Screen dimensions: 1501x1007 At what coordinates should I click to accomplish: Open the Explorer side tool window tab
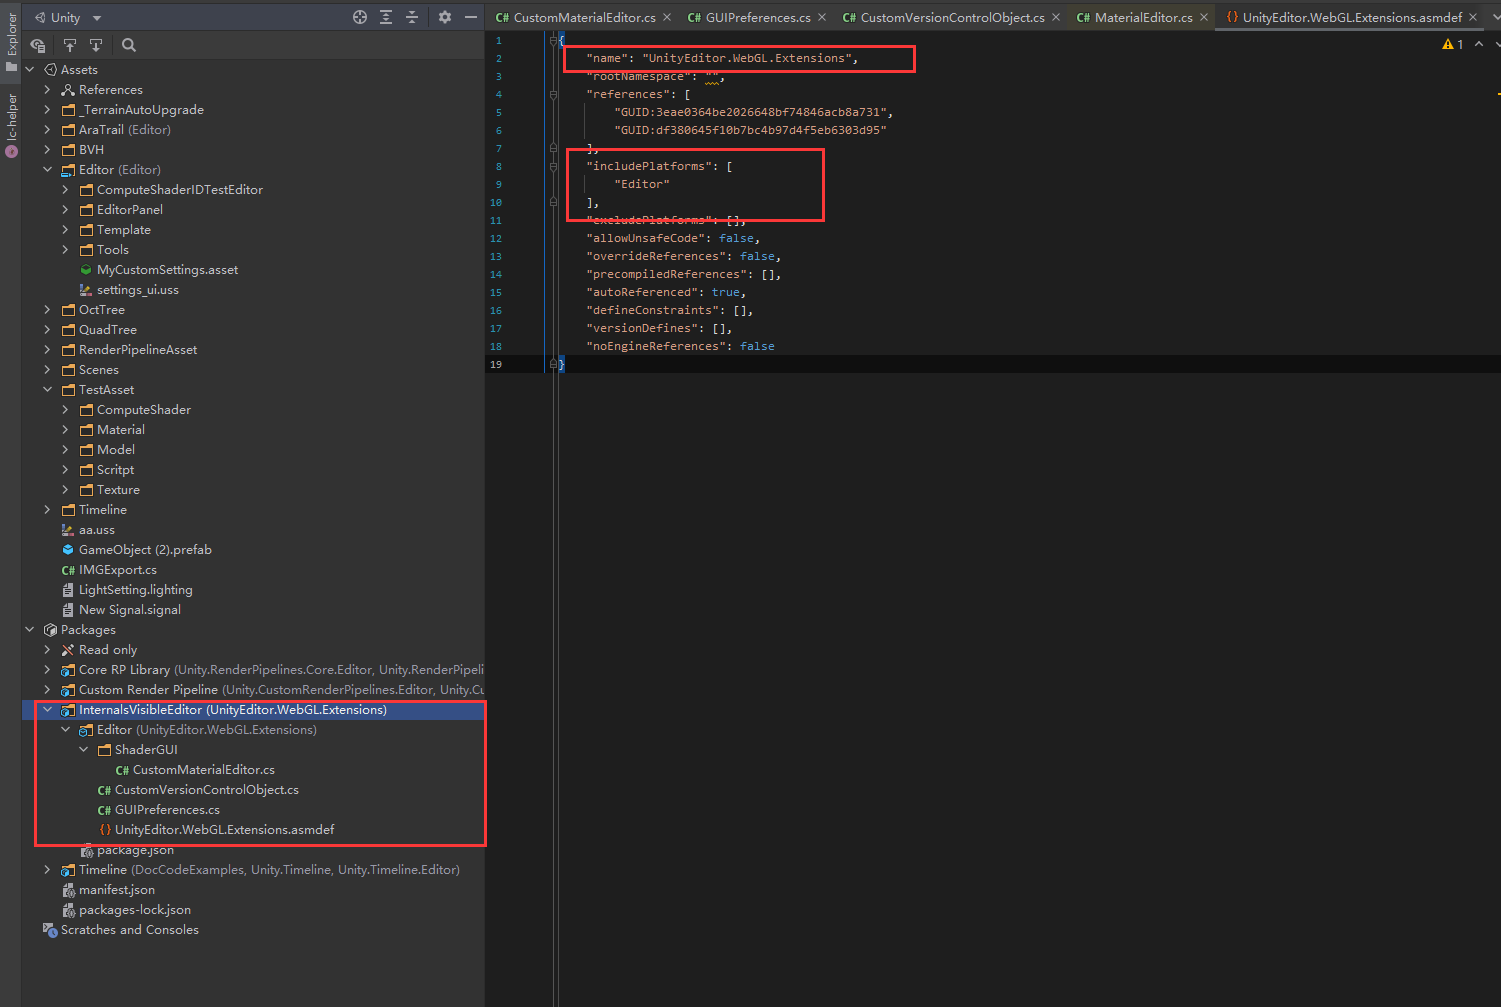(x=11, y=40)
